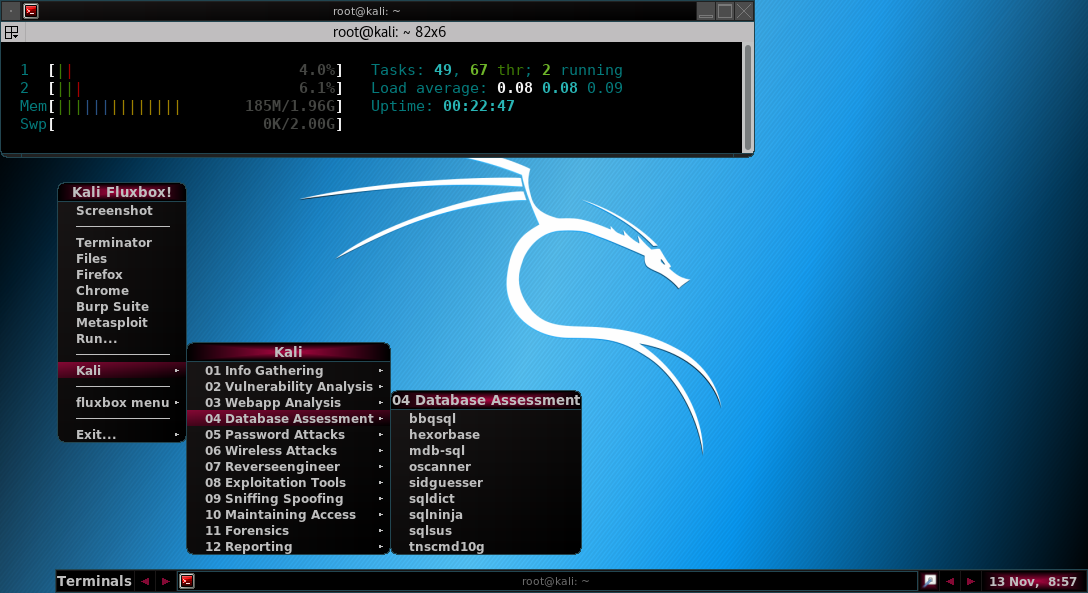Screen dimensions: 1088x593
Task: Click the sticky button in terminal titlebar corner
Action: tap(10, 10)
